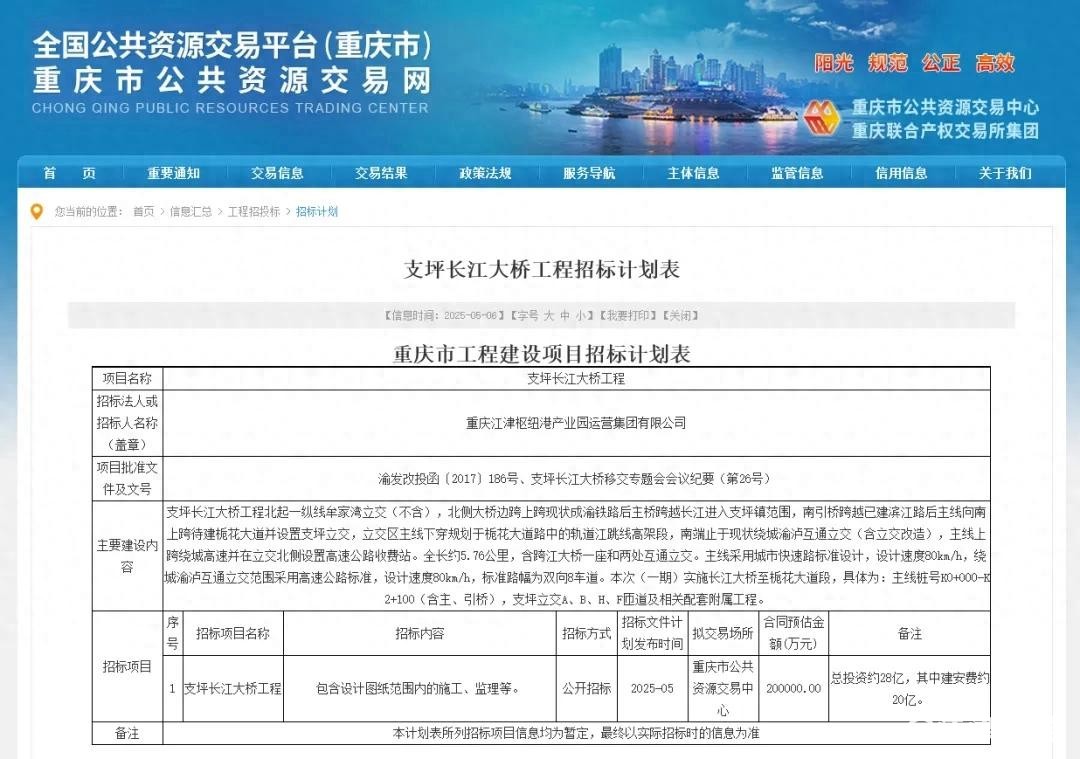Screen dimensions: 1080x759
Task: Click the 招标项目名称 column header
Action: (x=233, y=633)
